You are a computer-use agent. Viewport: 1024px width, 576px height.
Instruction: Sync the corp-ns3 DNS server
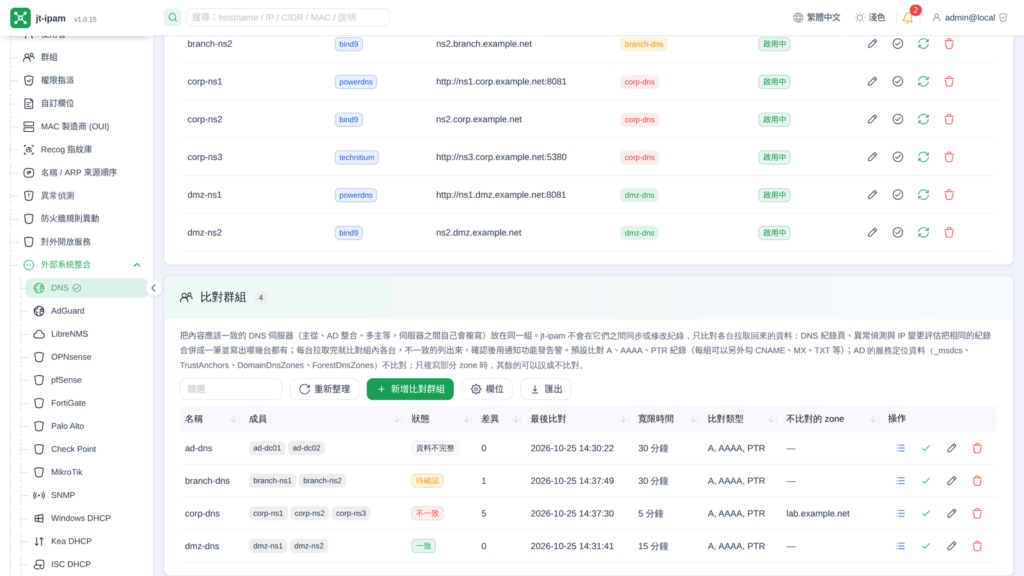tap(923, 157)
